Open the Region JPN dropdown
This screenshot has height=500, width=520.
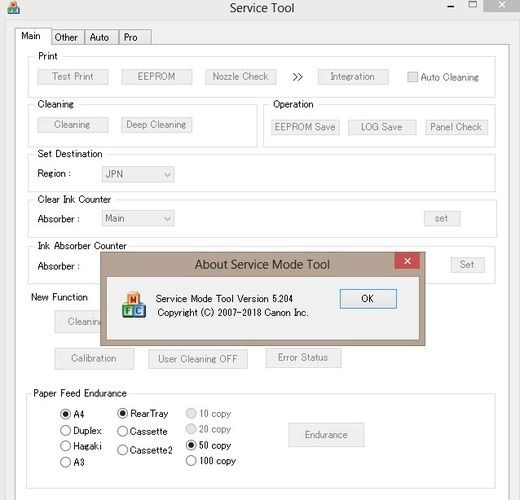(138, 174)
